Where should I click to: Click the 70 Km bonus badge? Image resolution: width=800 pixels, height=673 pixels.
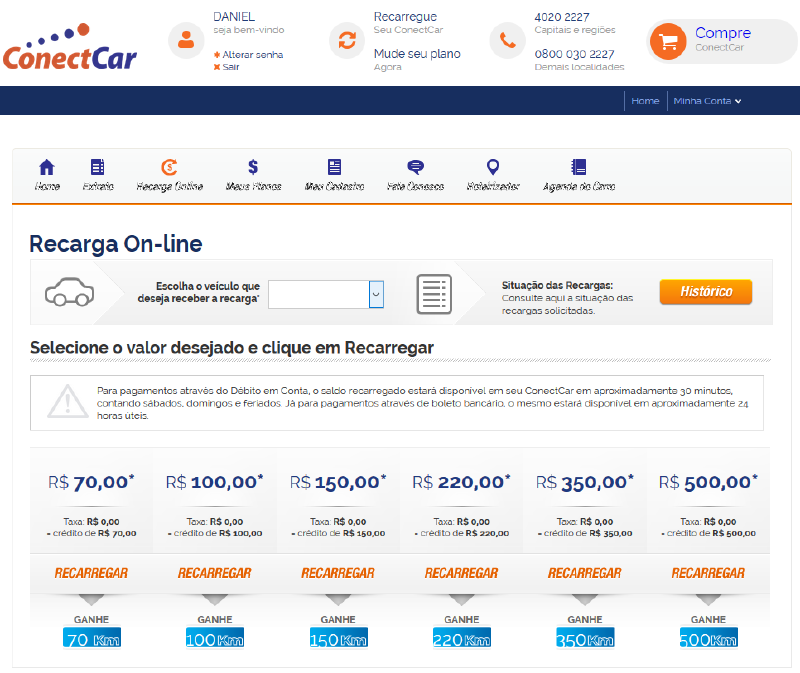(92, 638)
